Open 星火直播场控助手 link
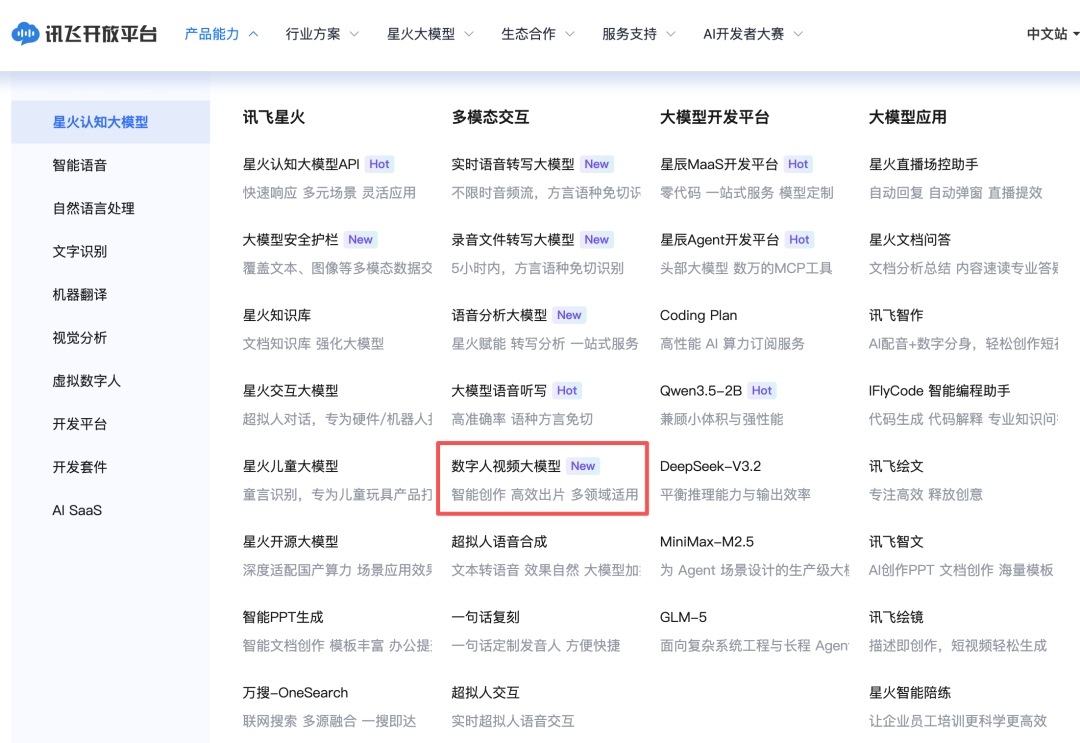This screenshot has width=1080, height=743. (x=923, y=164)
